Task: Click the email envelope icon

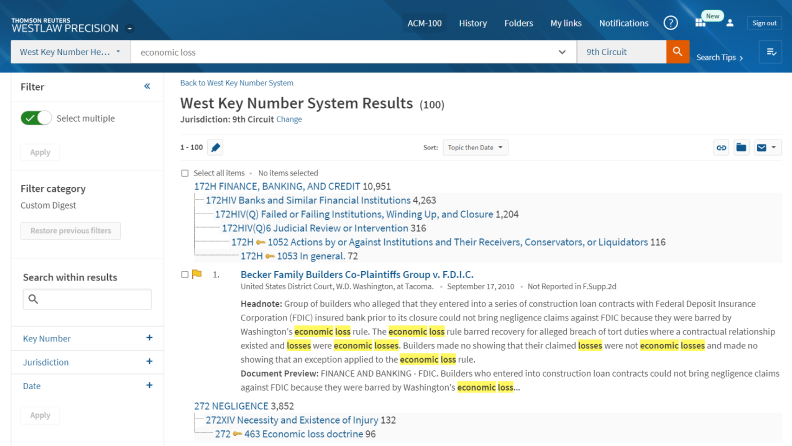Action: point(762,147)
